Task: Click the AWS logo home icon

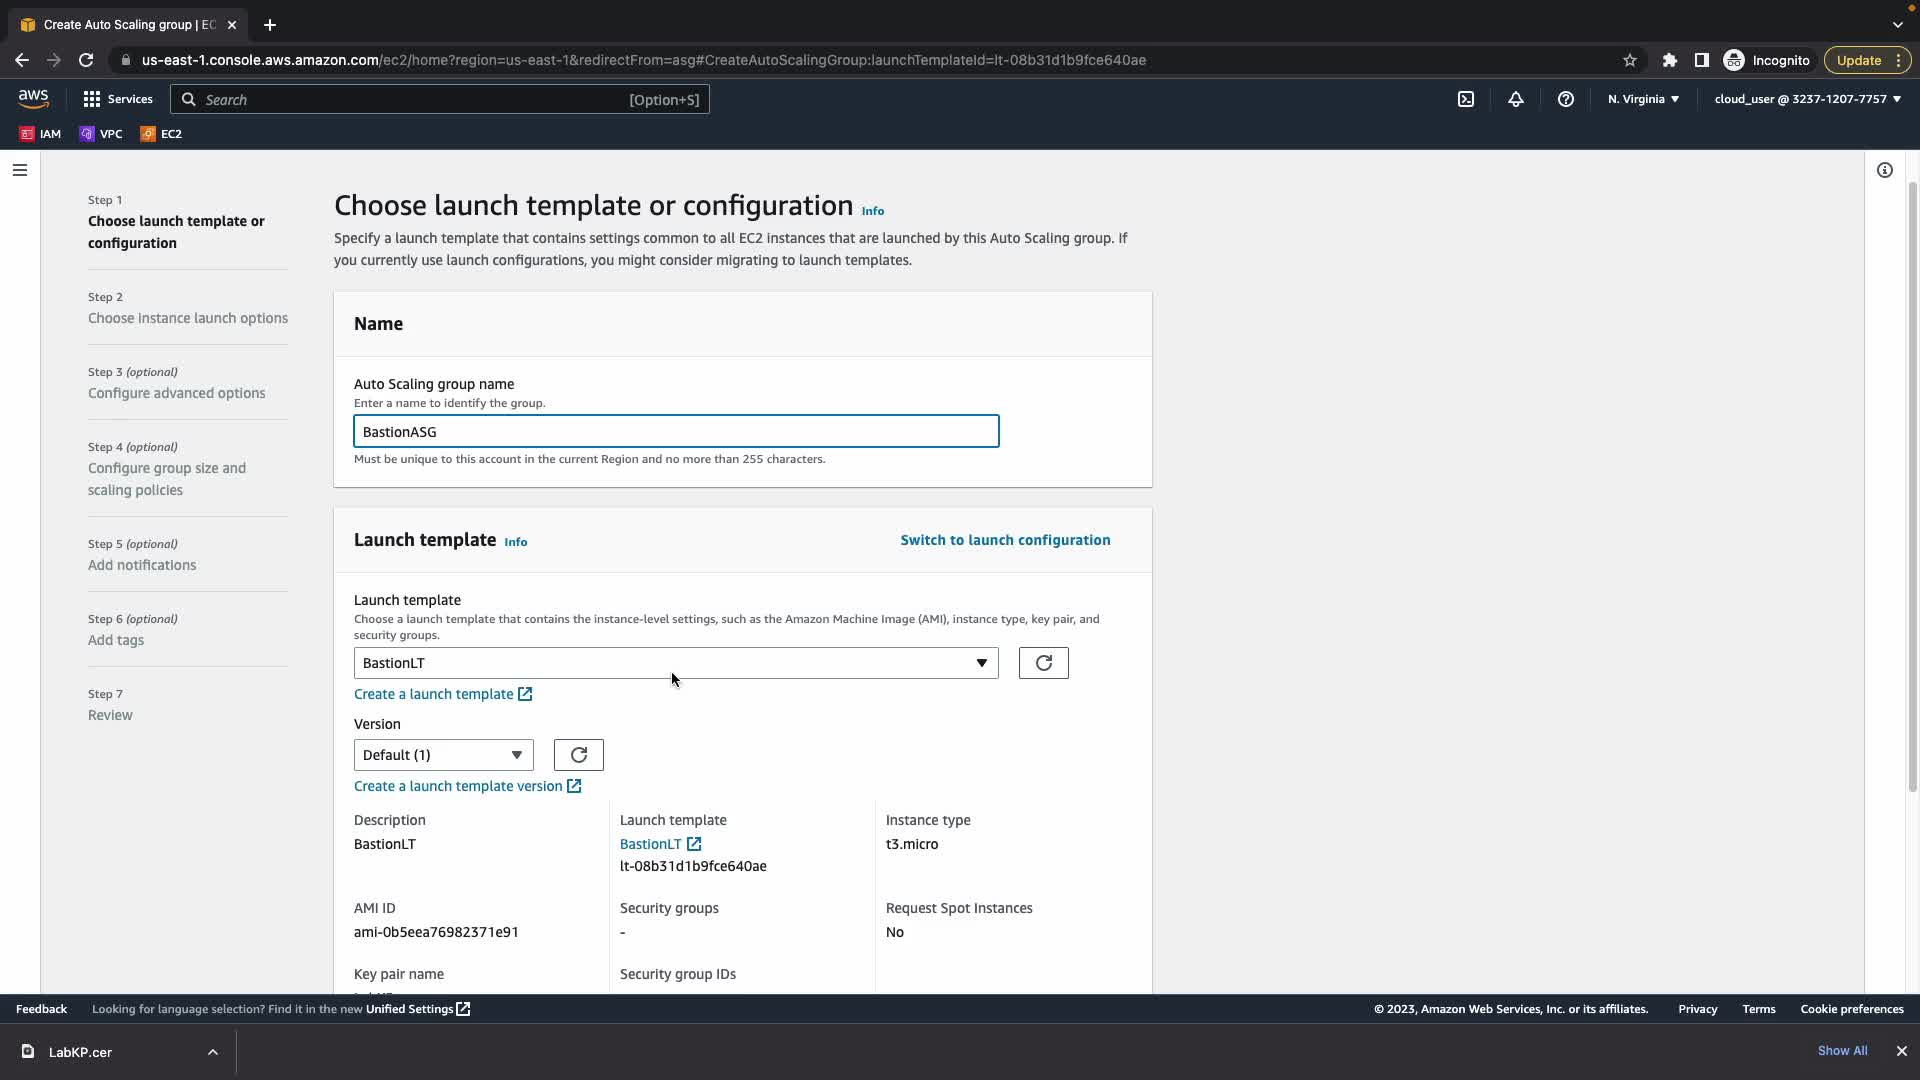Action: tap(33, 98)
